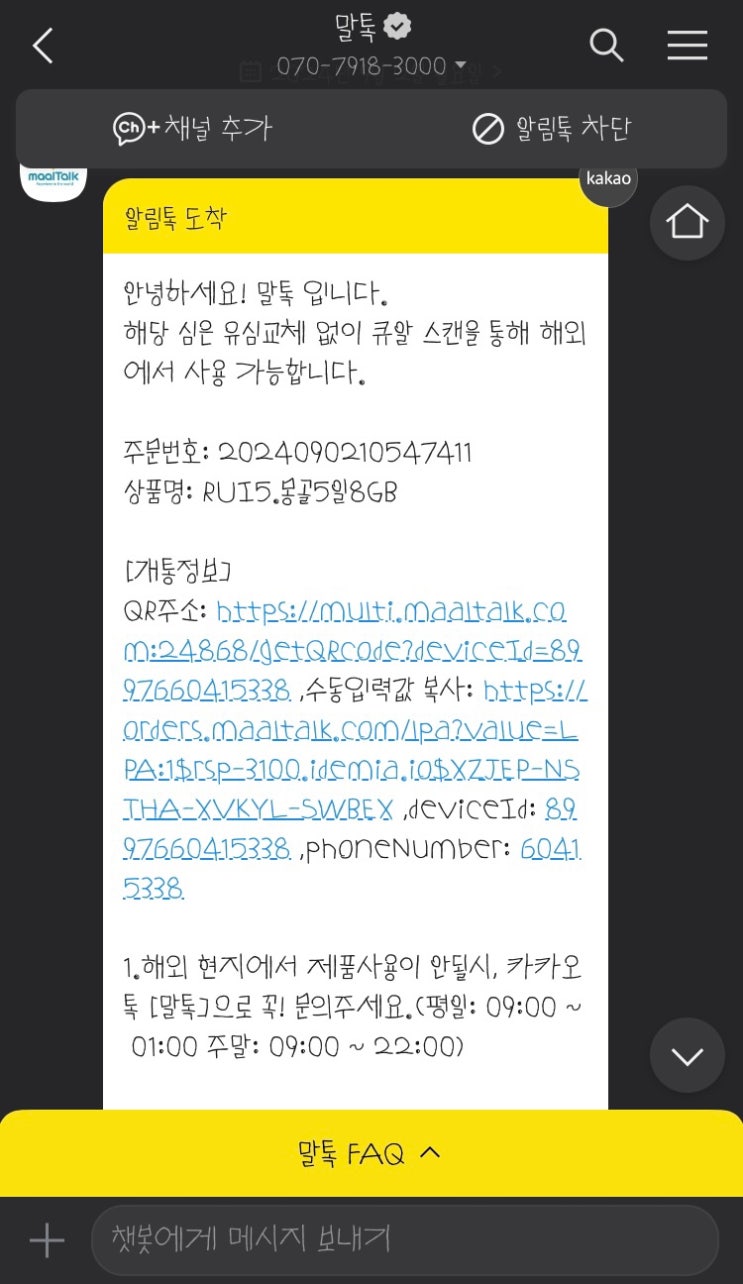743x1284 pixels.
Task: Tap the back arrow icon
Action: (x=42, y=46)
